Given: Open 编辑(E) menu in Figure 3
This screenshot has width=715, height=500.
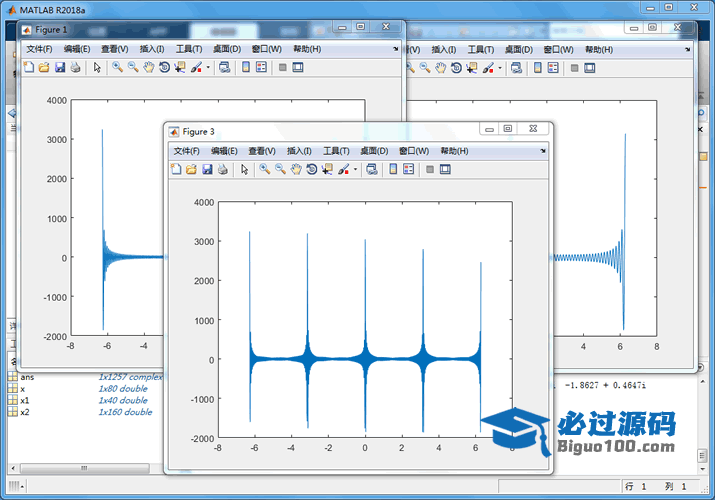Looking at the screenshot, I should 224,151.
